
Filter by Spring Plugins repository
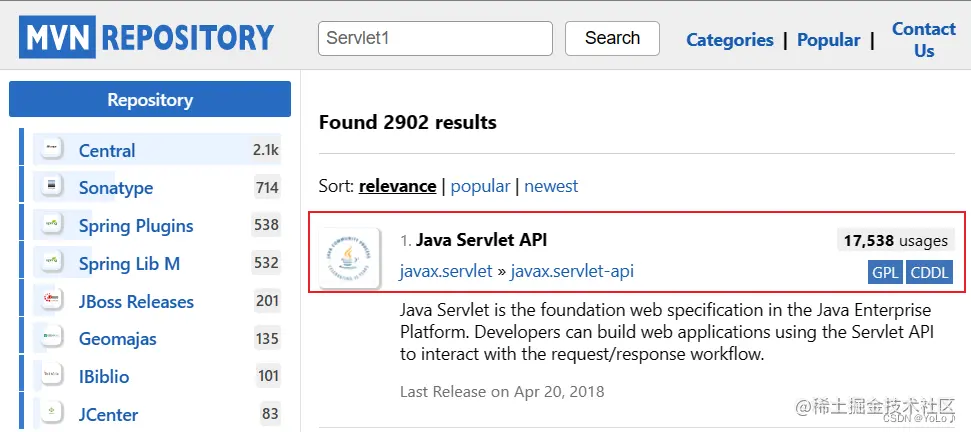pos(136,226)
